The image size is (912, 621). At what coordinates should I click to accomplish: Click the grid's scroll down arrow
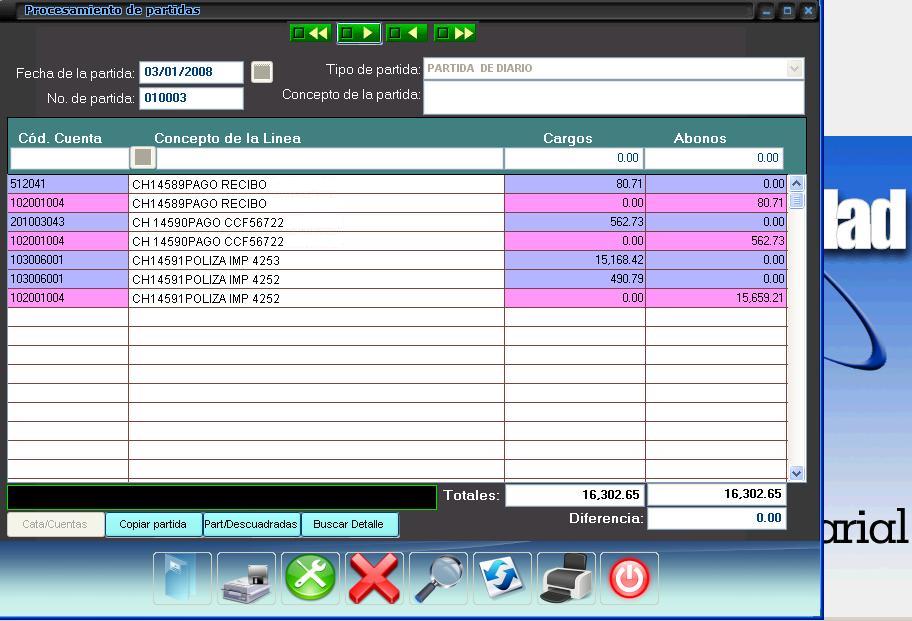tap(796, 473)
